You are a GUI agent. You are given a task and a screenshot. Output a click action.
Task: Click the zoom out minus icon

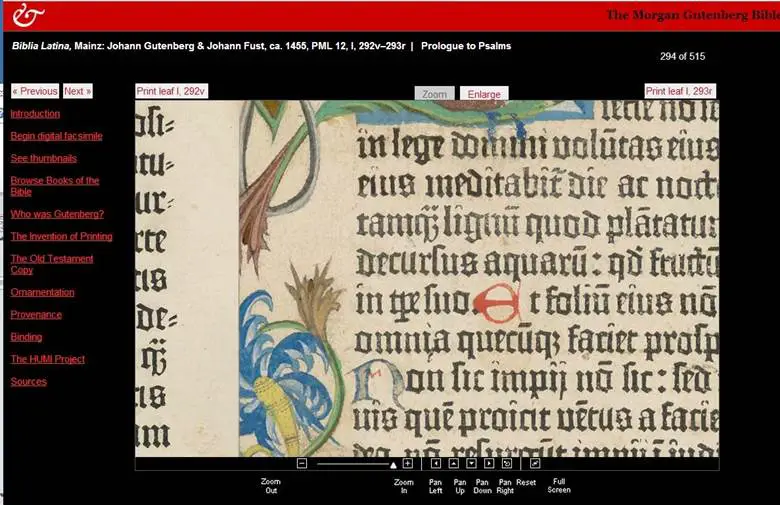tap(301, 463)
